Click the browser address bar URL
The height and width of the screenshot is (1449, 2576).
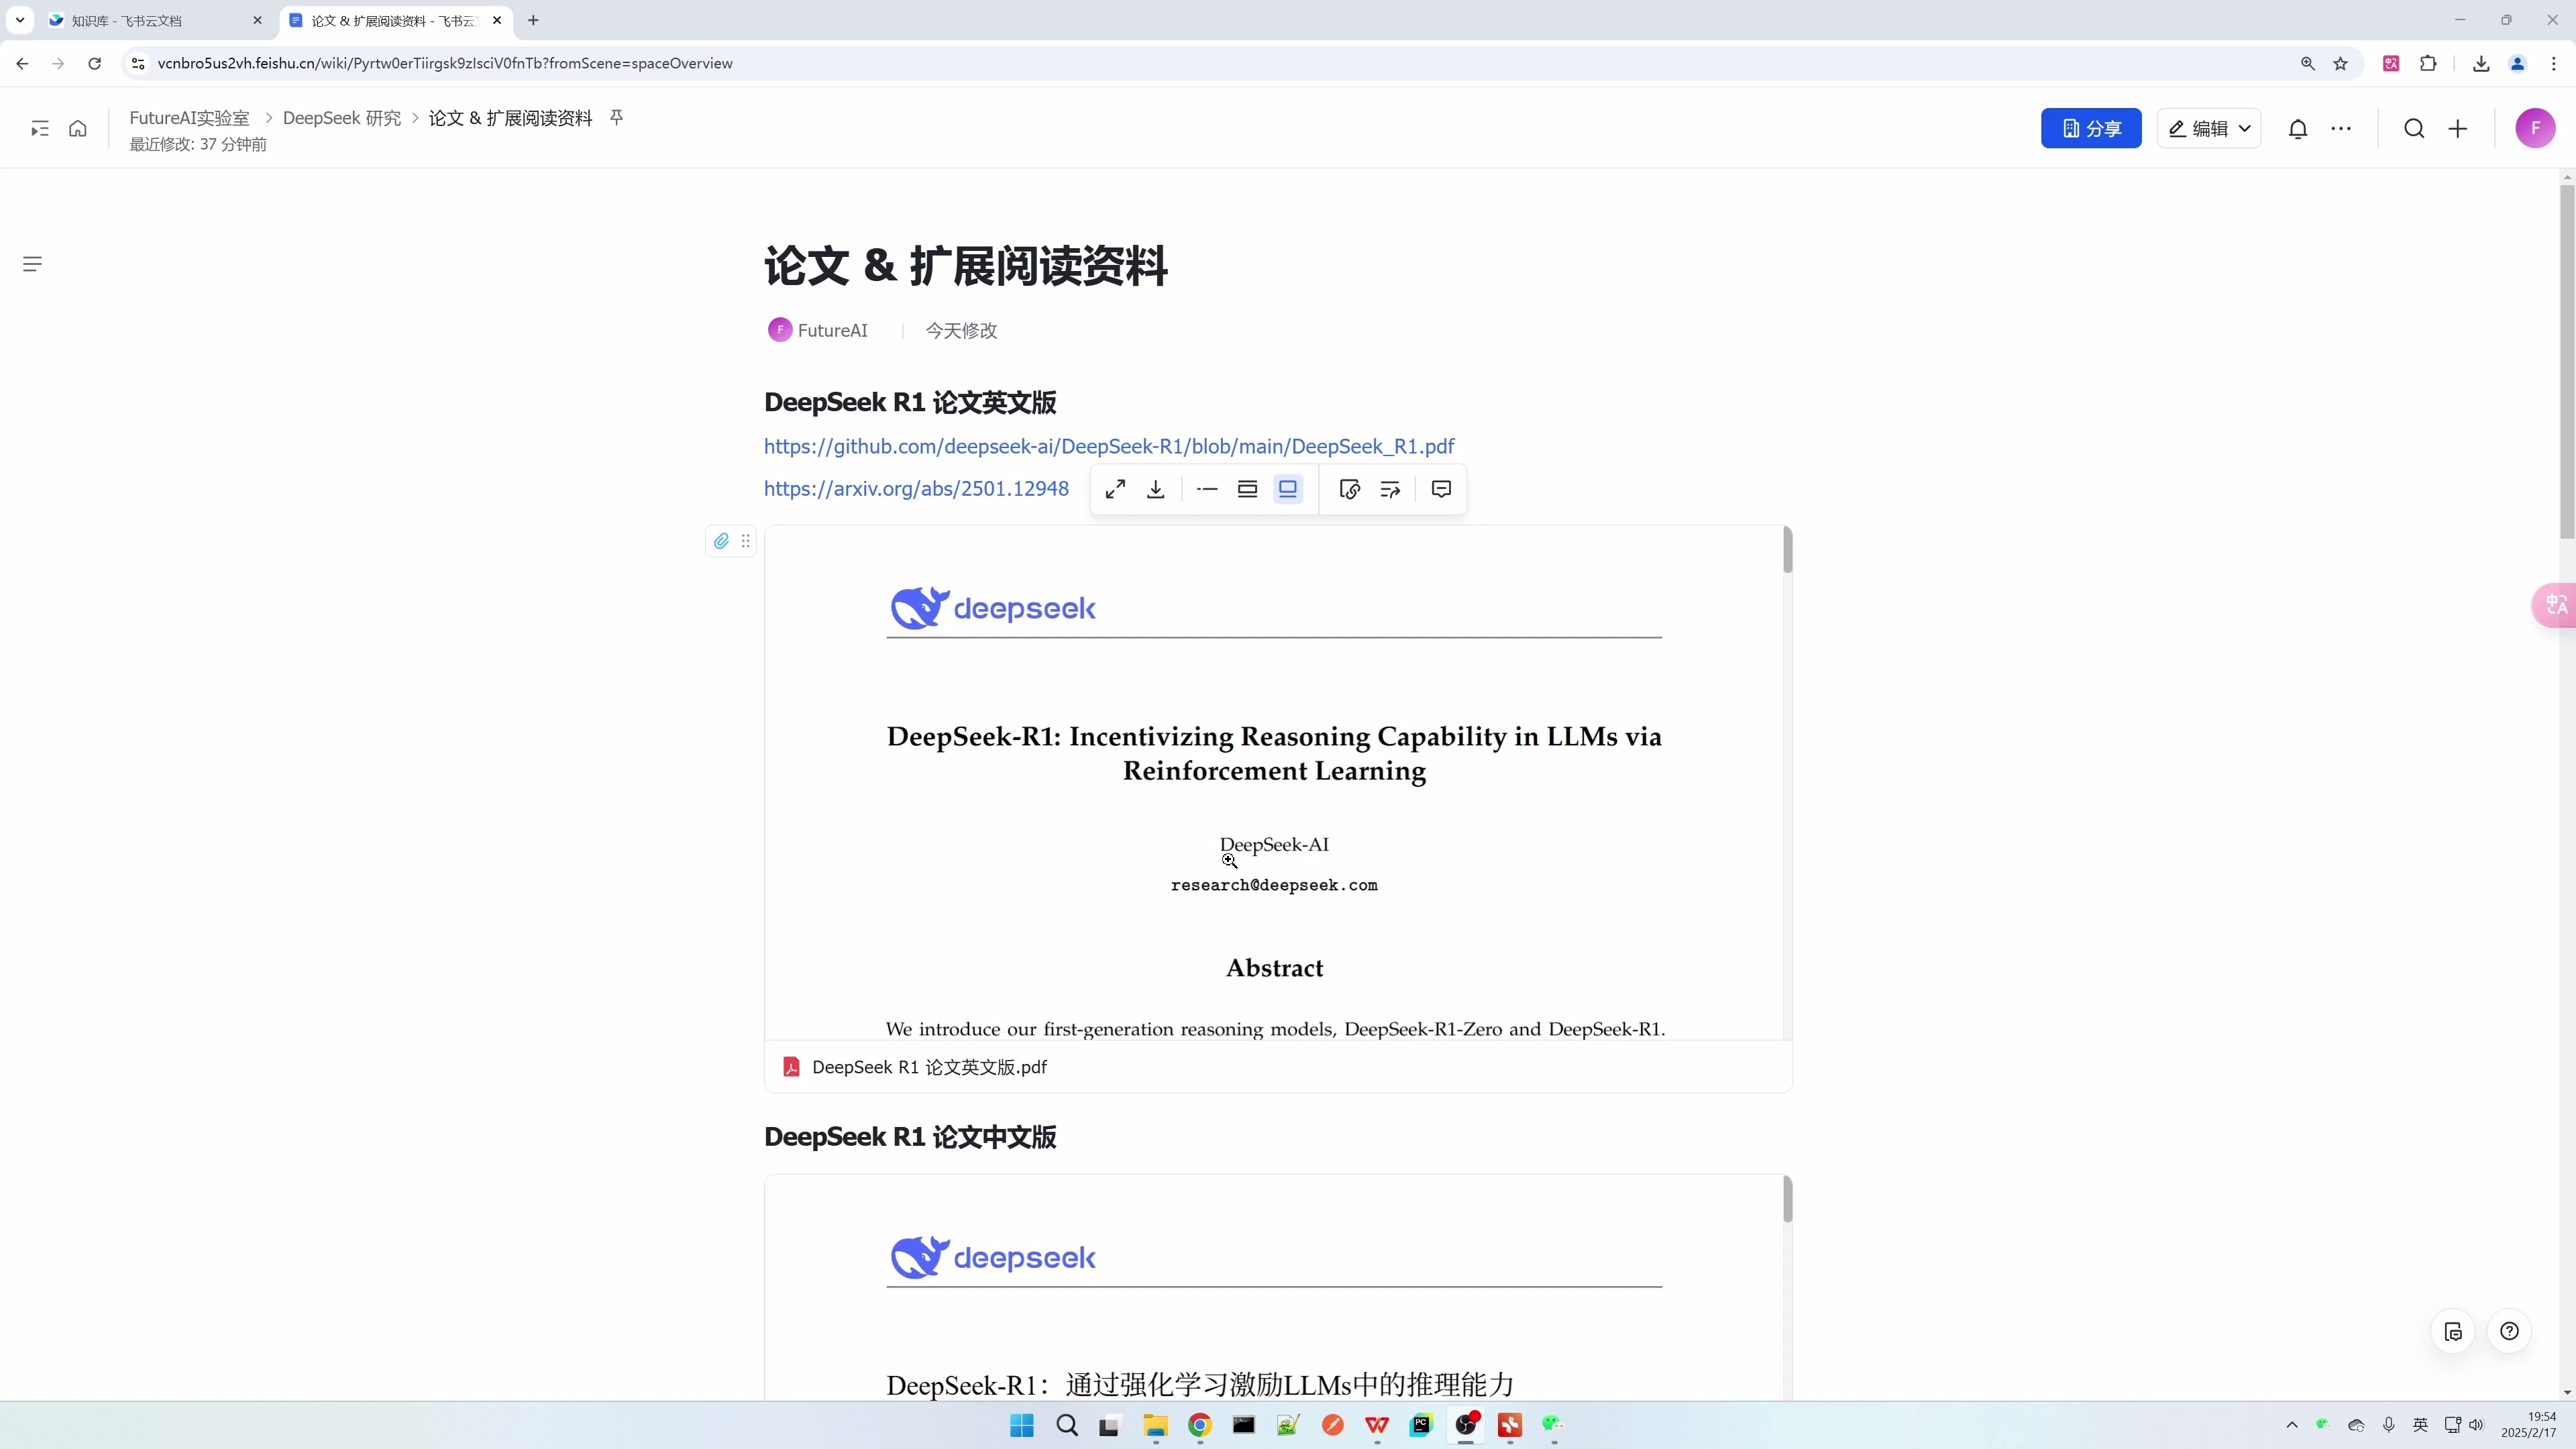click(445, 63)
